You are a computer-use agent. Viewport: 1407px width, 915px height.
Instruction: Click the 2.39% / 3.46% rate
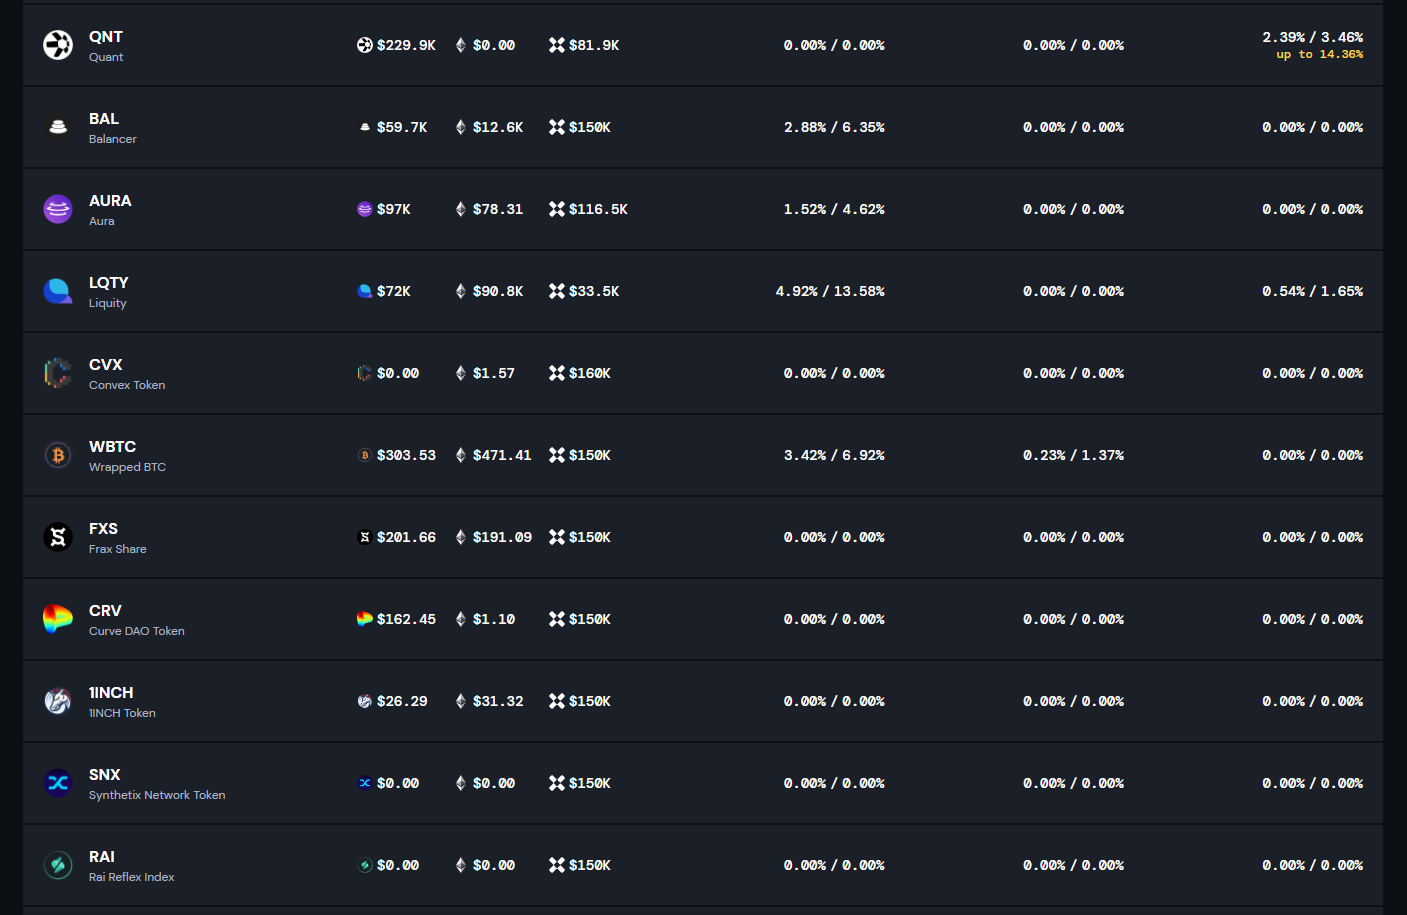click(1313, 37)
